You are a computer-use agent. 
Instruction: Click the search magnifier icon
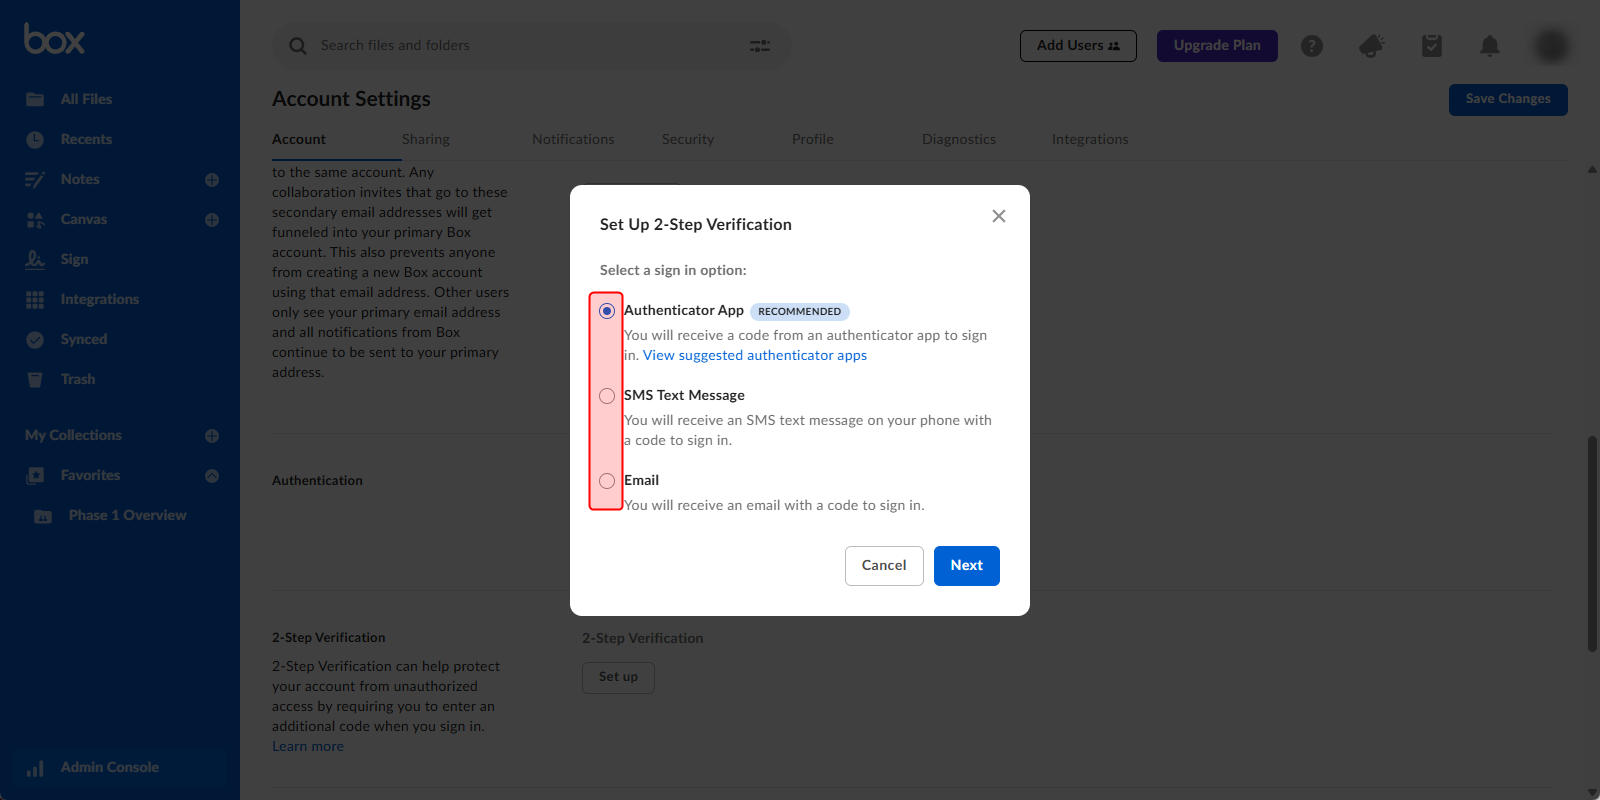pyautogui.click(x=298, y=46)
